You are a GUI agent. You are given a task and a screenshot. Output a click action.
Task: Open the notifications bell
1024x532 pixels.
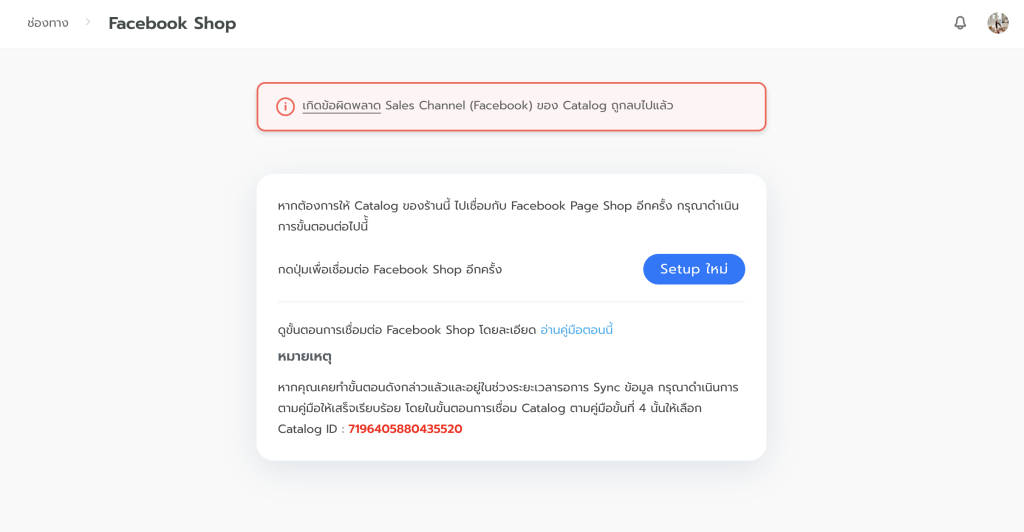(960, 23)
